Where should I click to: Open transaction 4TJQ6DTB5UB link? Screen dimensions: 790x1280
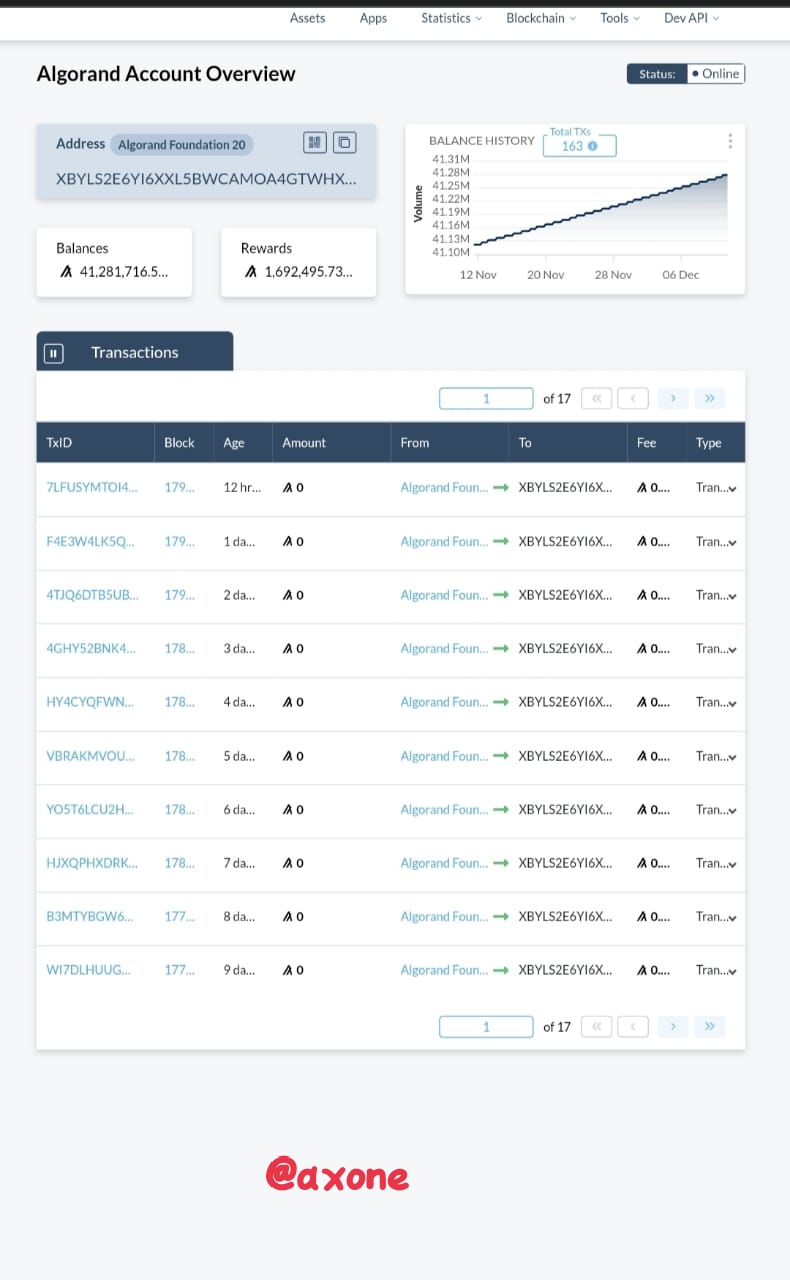(x=92, y=594)
